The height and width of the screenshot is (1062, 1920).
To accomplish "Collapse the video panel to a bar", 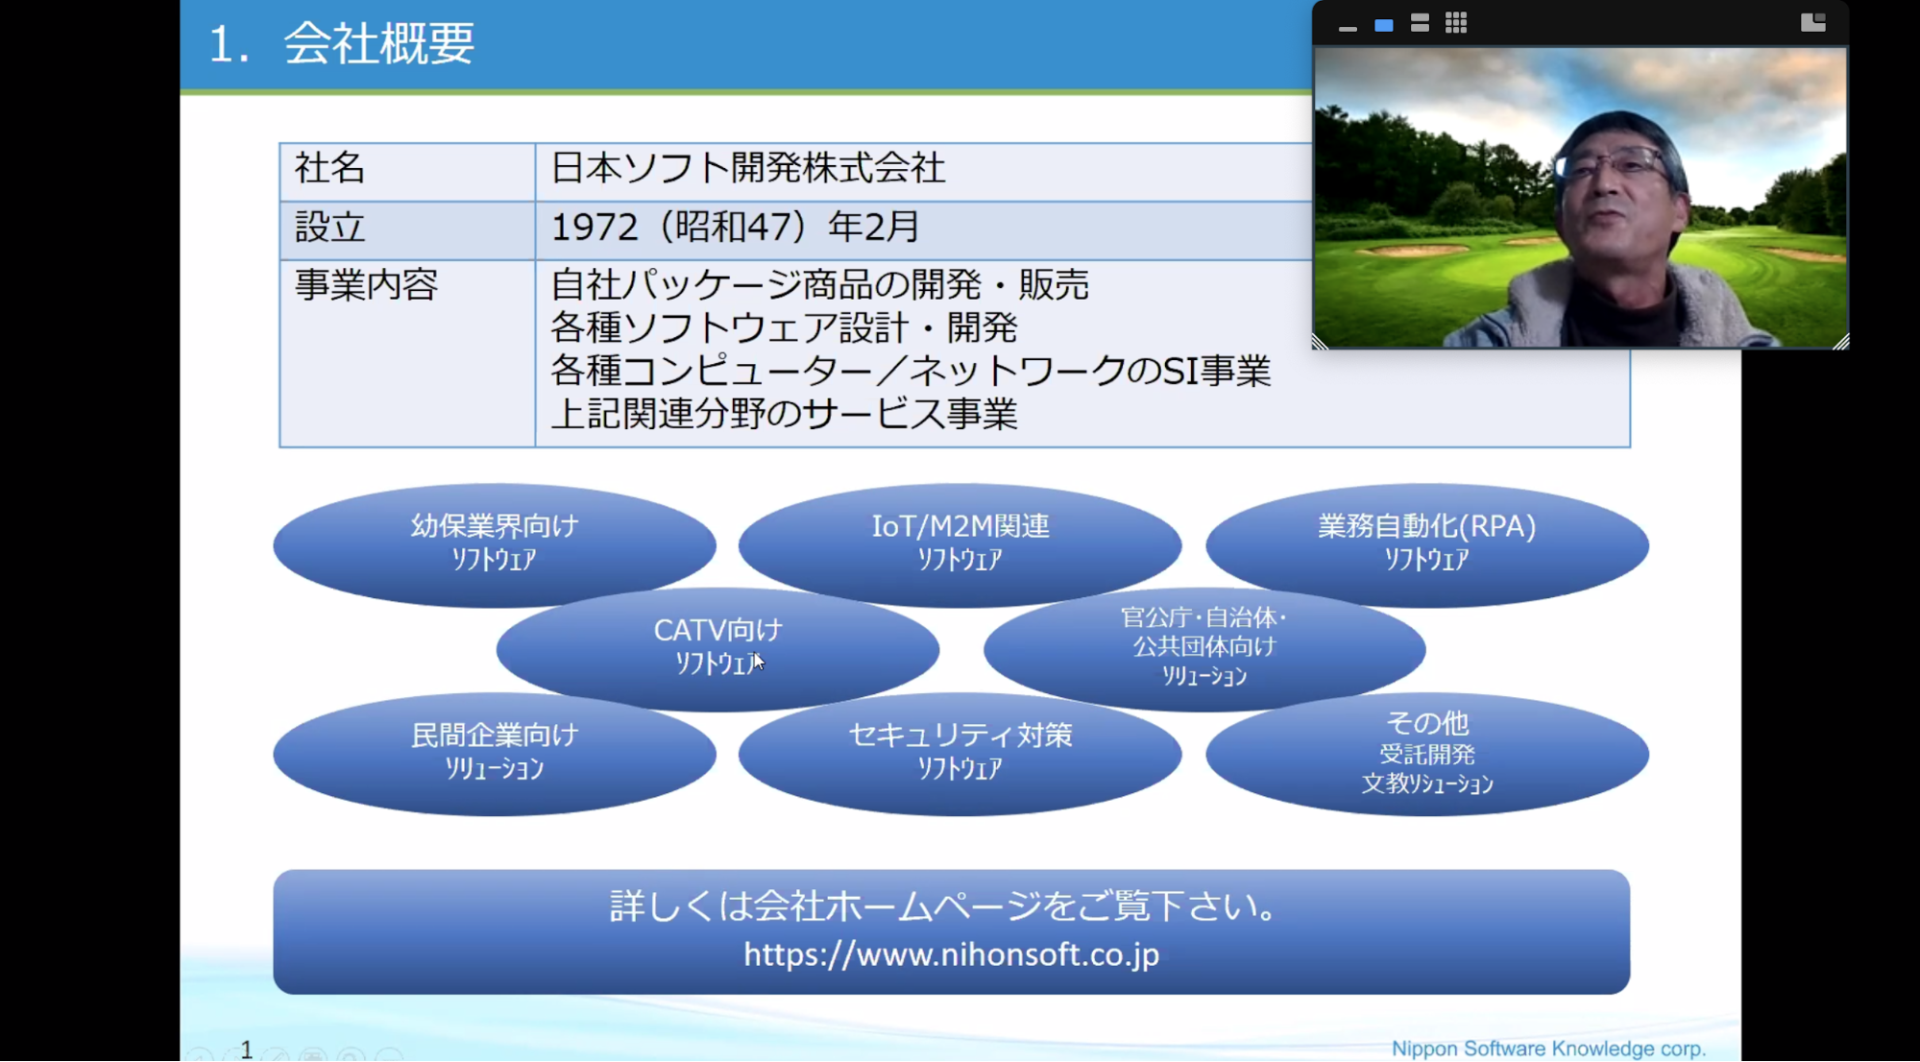I will coord(1347,28).
